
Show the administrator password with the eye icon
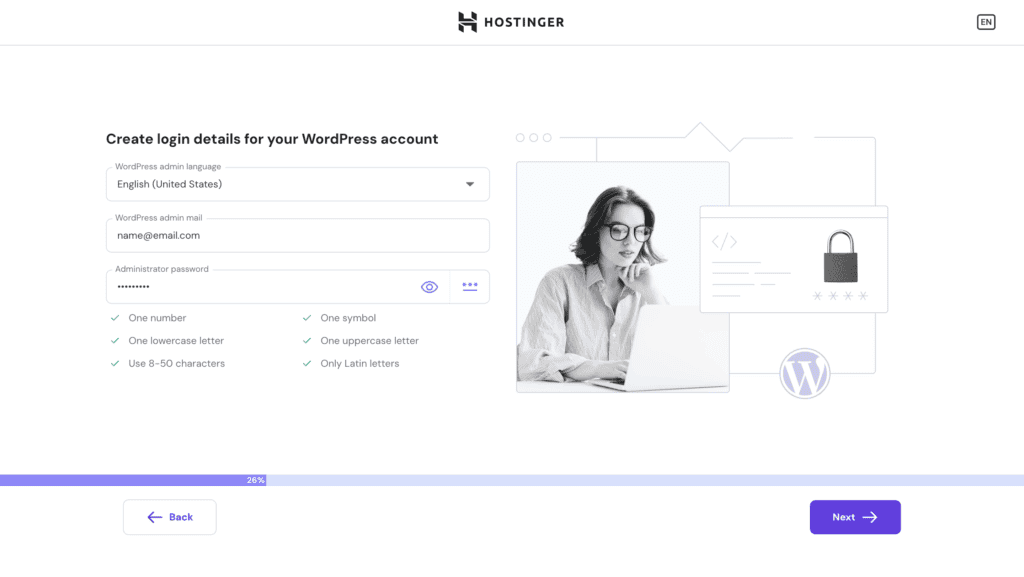coord(429,287)
